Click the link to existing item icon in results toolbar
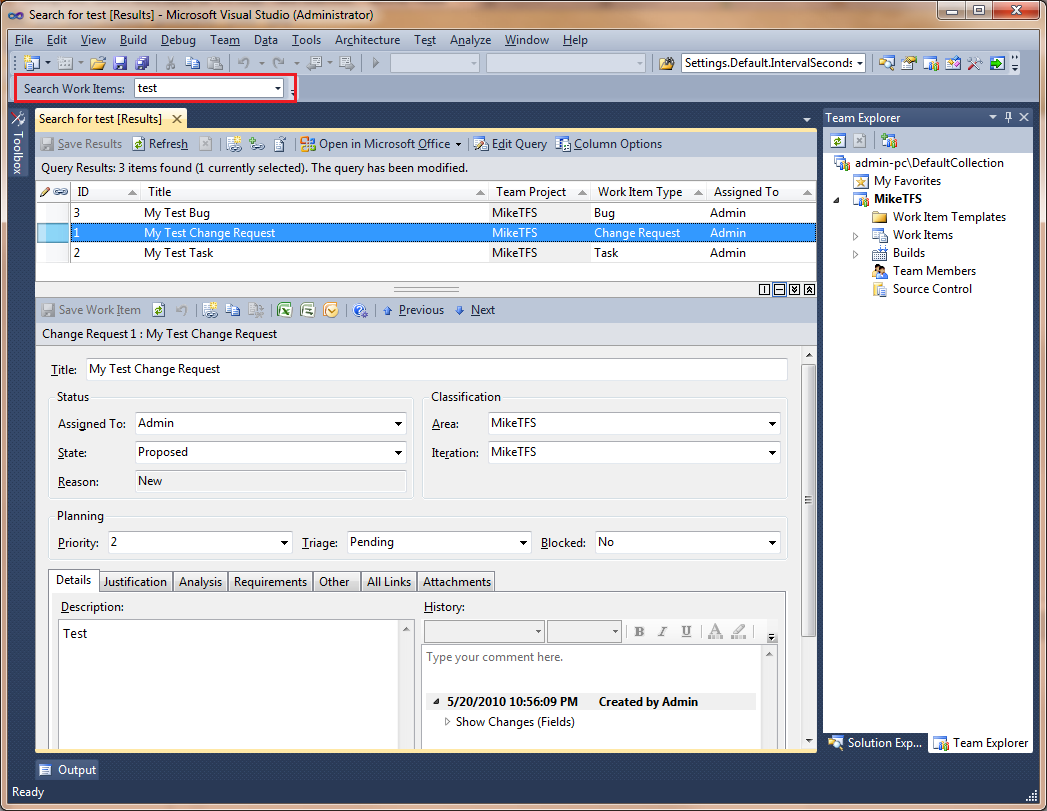 click(x=257, y=144)
